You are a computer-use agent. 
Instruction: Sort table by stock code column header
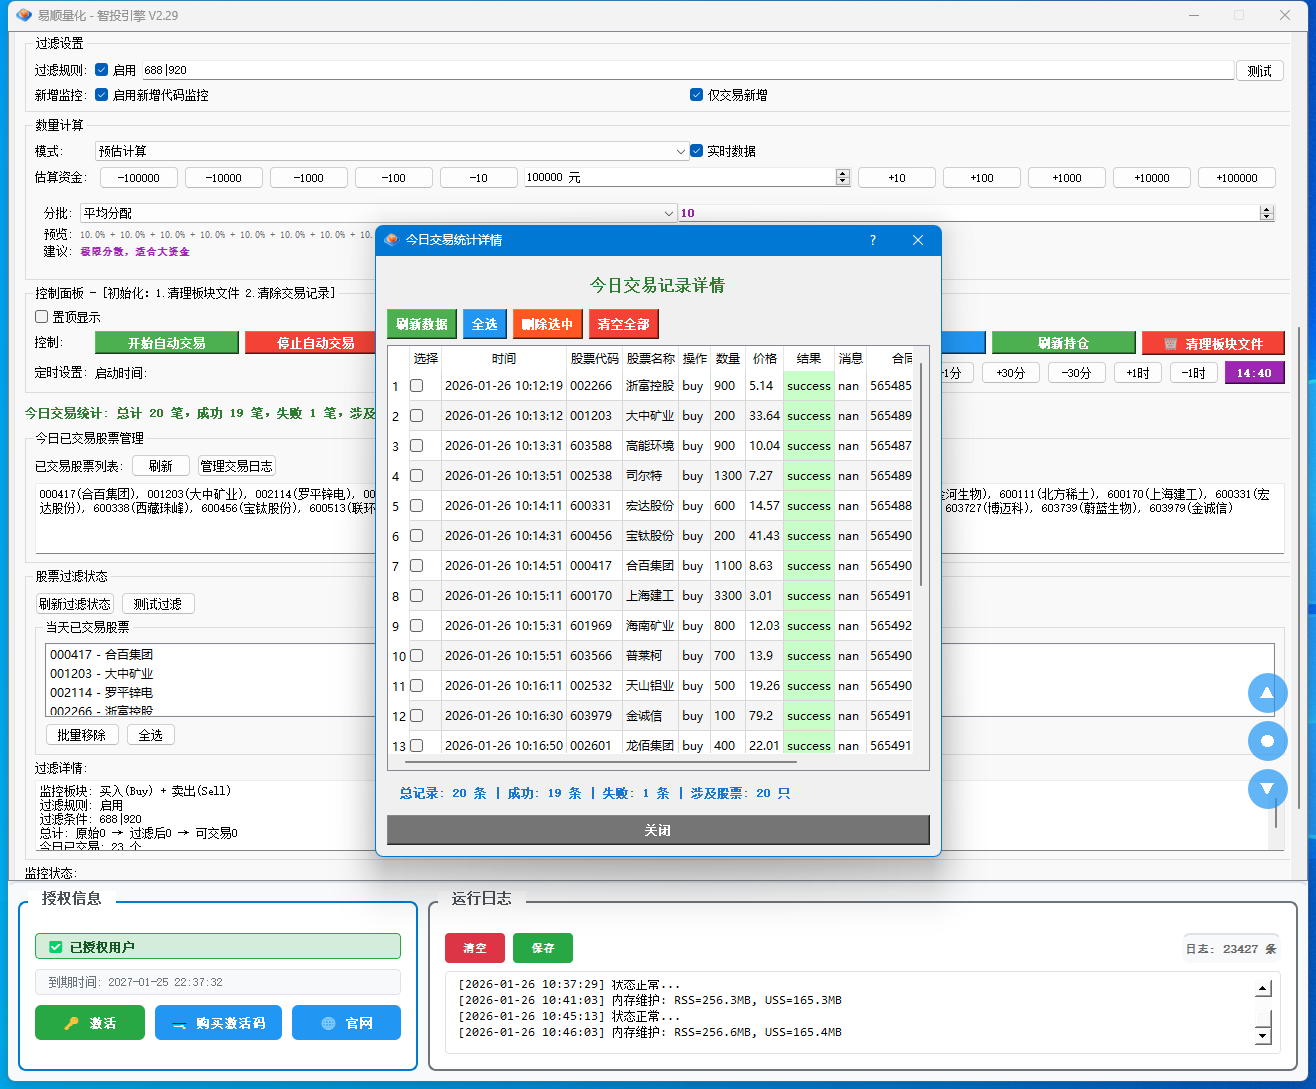594,358
